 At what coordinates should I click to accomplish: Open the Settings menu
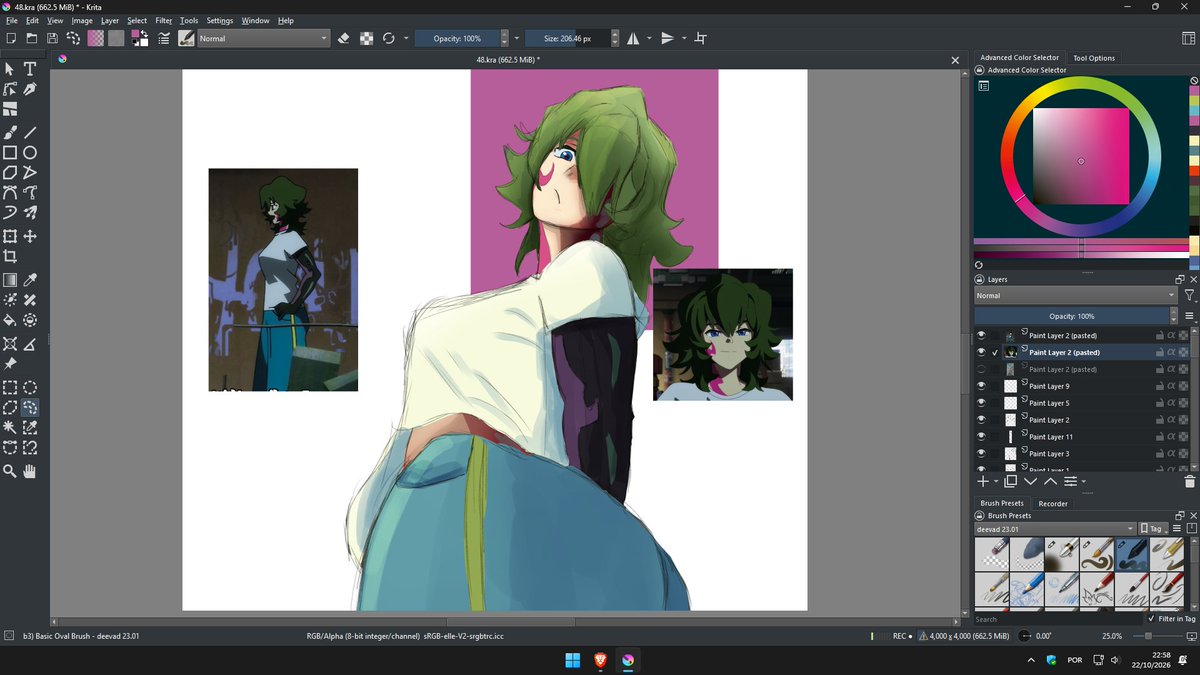[220, 20]
